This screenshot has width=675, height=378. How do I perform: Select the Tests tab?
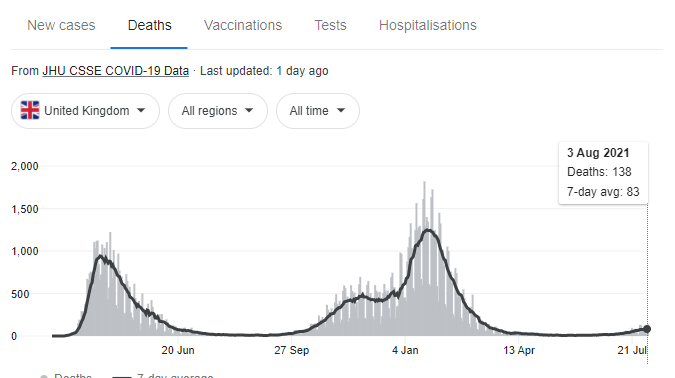point(330,25)
